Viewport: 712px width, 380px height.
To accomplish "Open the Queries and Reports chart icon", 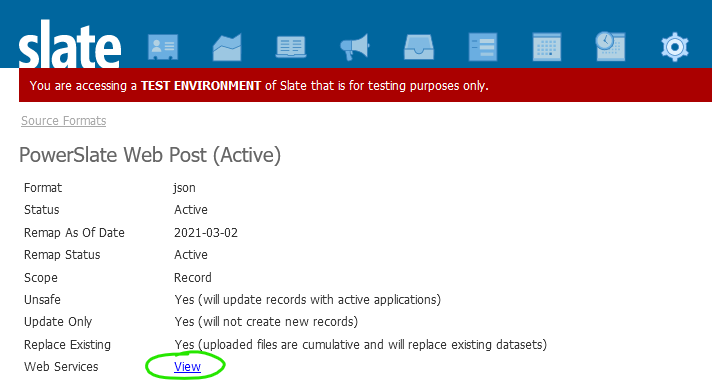I will point(227,47).
